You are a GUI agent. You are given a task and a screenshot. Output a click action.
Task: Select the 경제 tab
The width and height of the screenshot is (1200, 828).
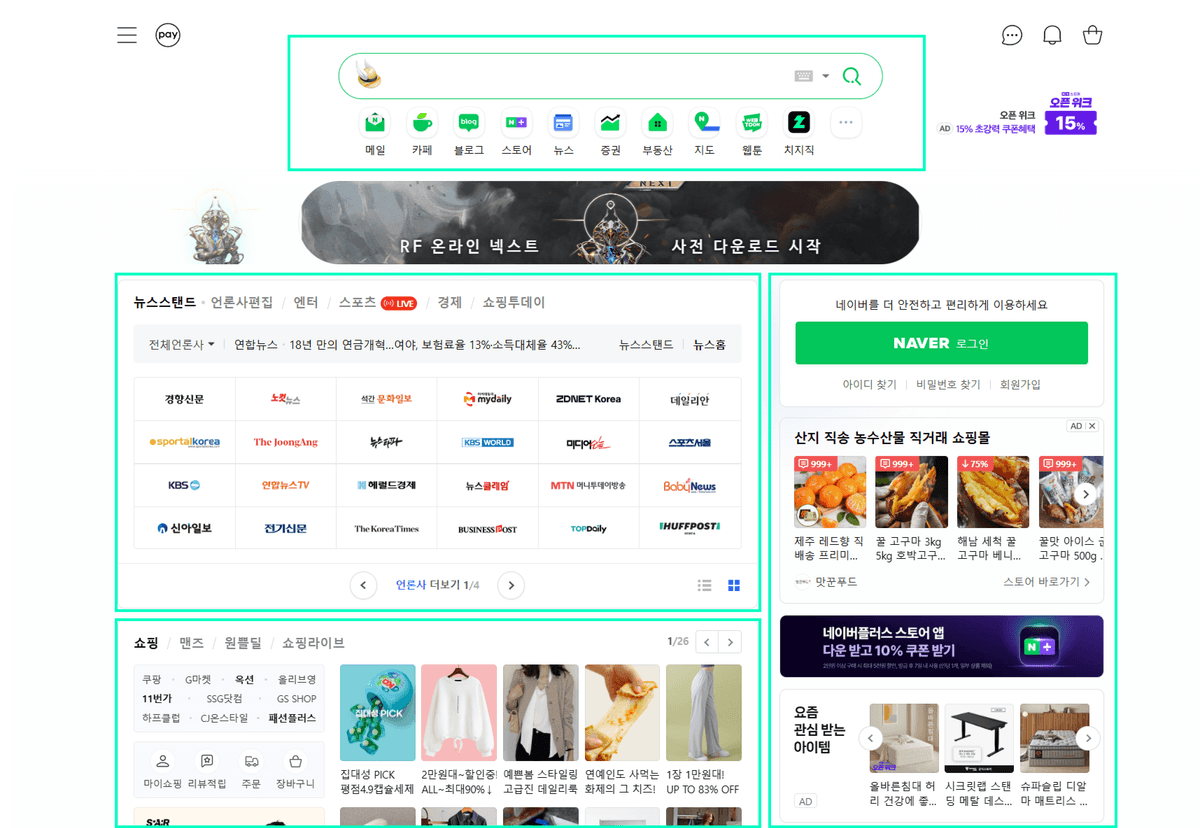click(x=449, y=302)
